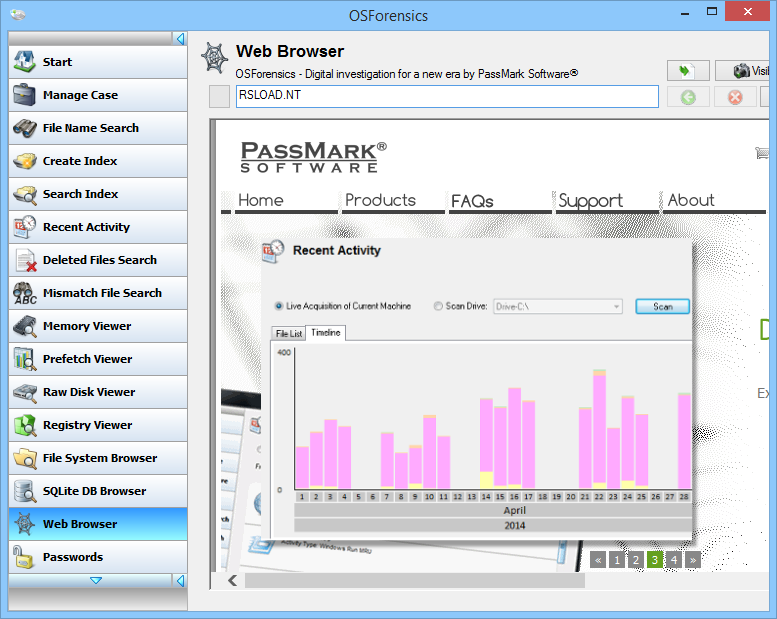Click horizontal scrollbar left arrow
Viewport: 777px width, 619px height.
click(232, 580)
